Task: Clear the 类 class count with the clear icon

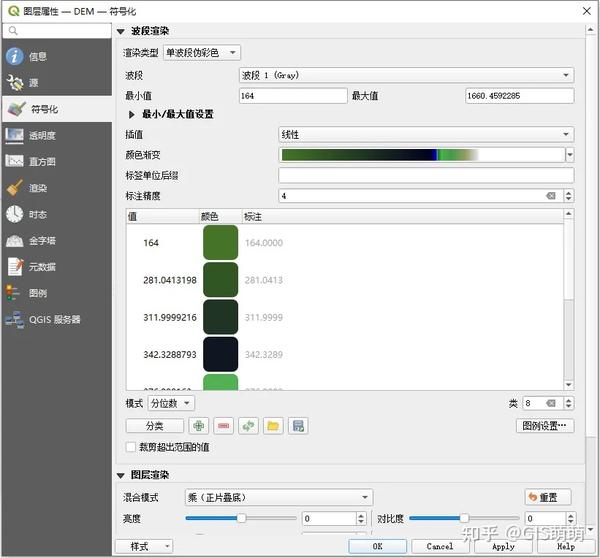Action: pos(551,403)
